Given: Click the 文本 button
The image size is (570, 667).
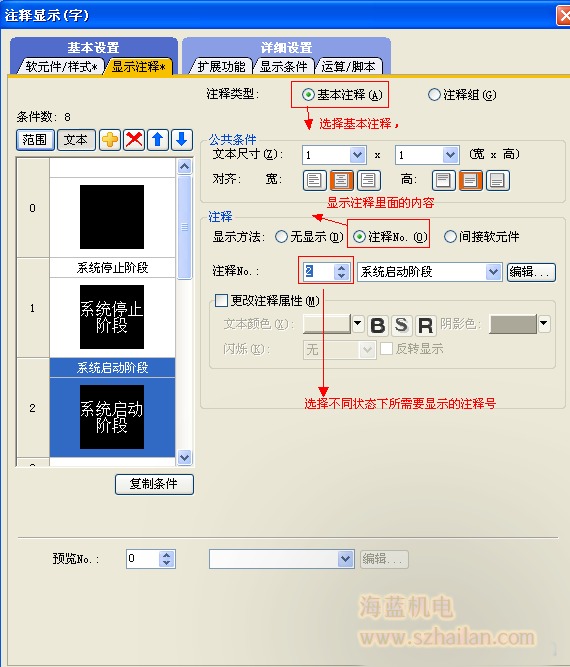Looking at the screenshot, I should pos(76,140).
